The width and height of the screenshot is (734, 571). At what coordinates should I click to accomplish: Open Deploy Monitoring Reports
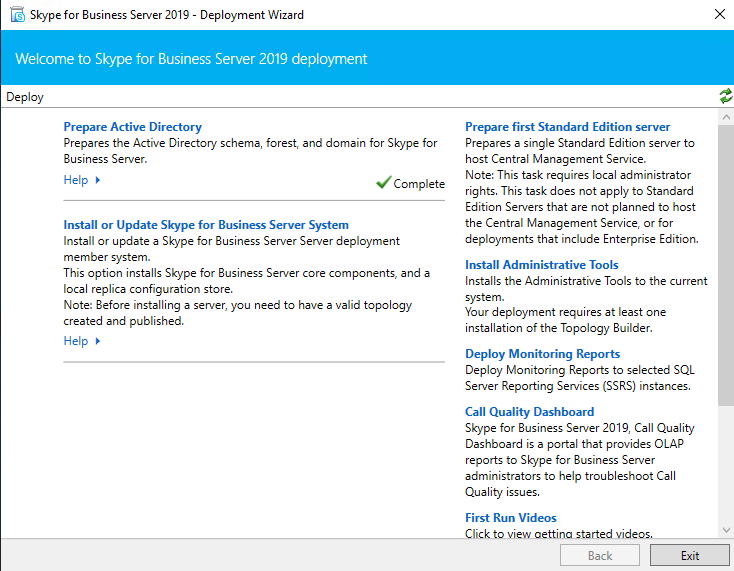pyautogui.click(x=542, y=354)
